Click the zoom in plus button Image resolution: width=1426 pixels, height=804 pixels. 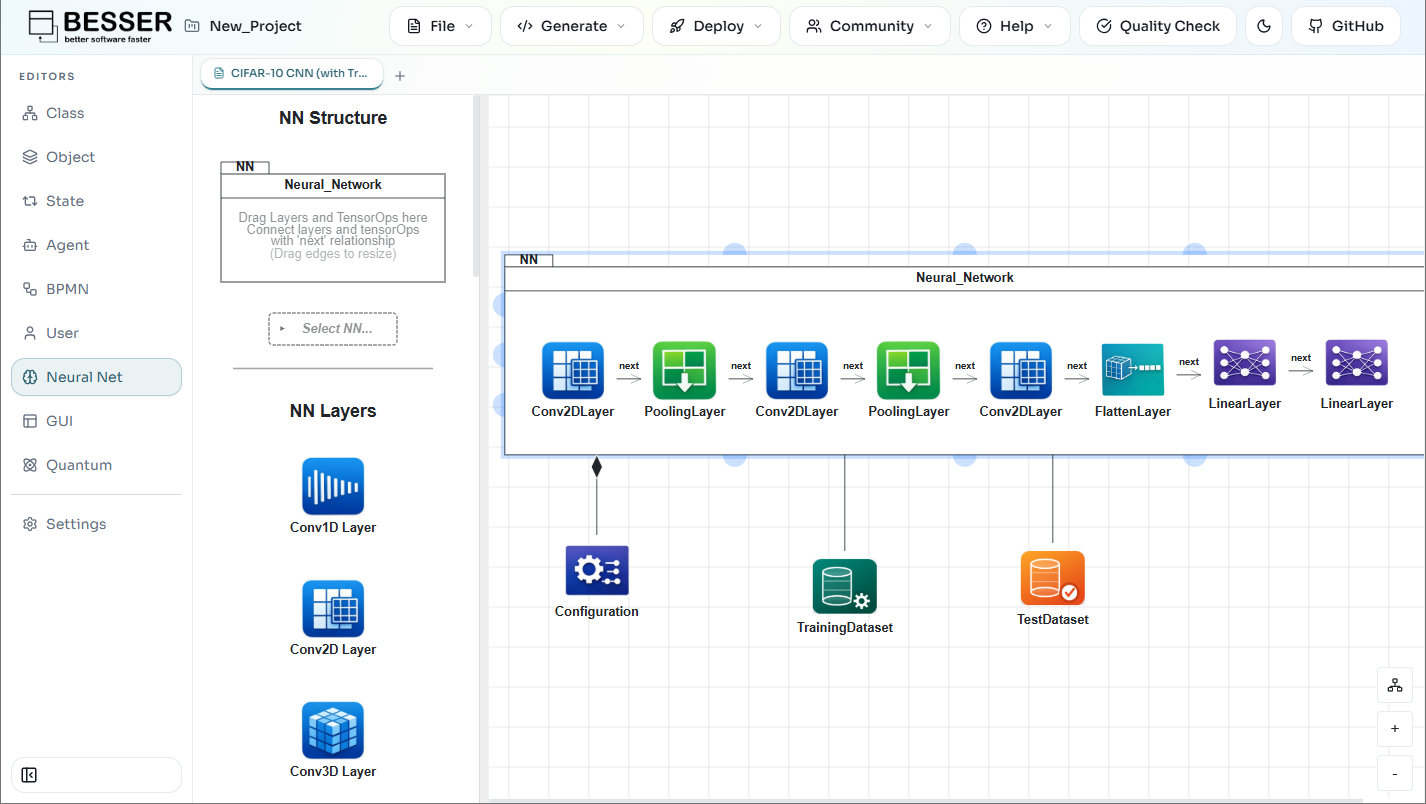point(1395,730)
